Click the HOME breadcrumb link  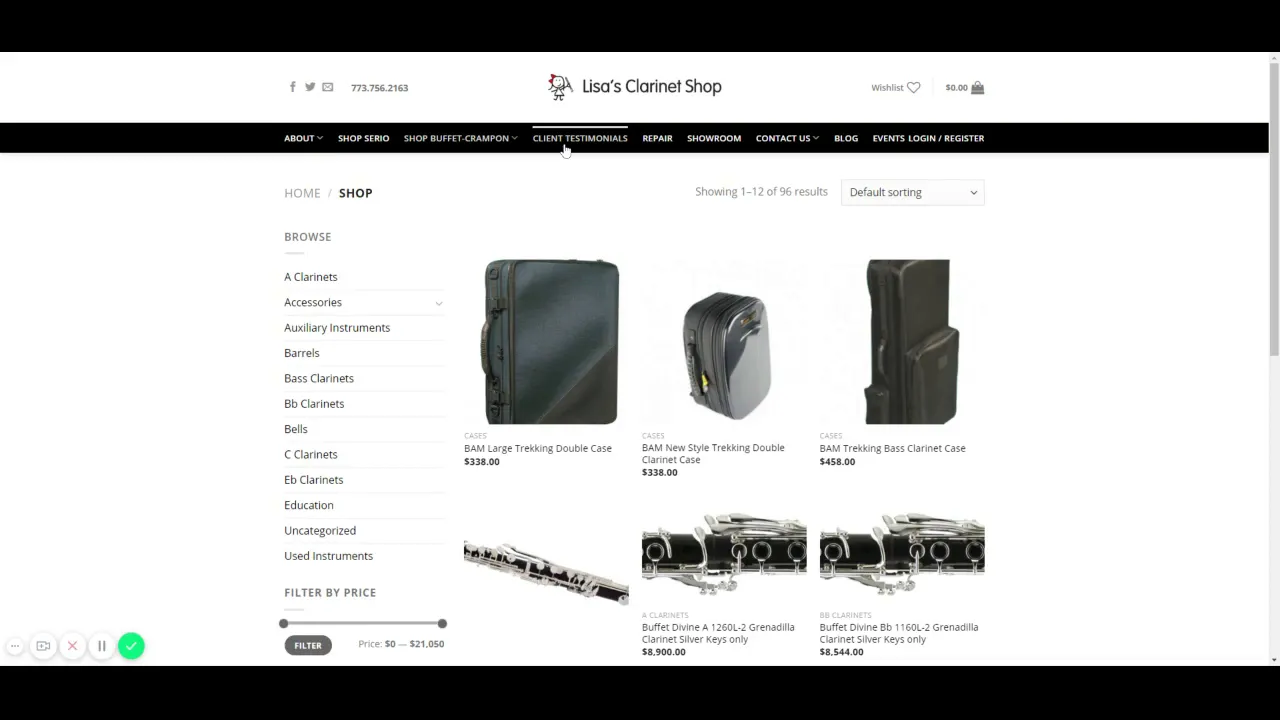point(302,193)
